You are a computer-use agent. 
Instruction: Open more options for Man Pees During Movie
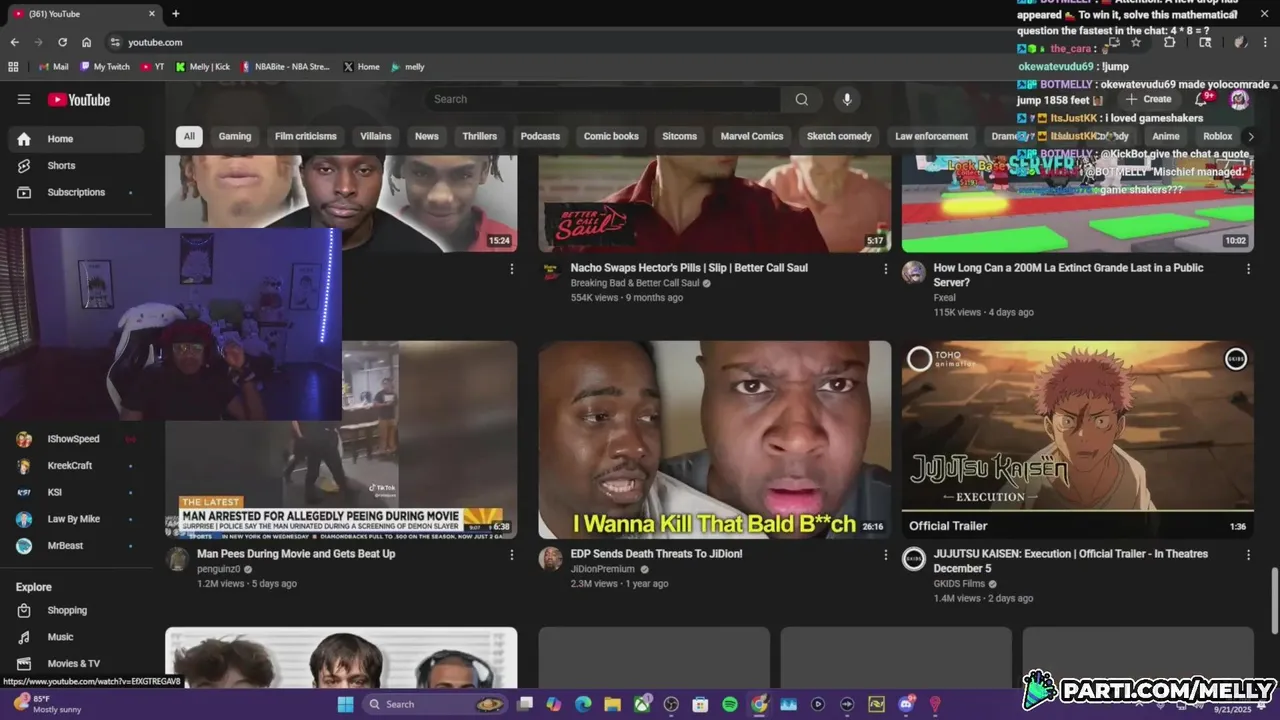click(512, 555)
